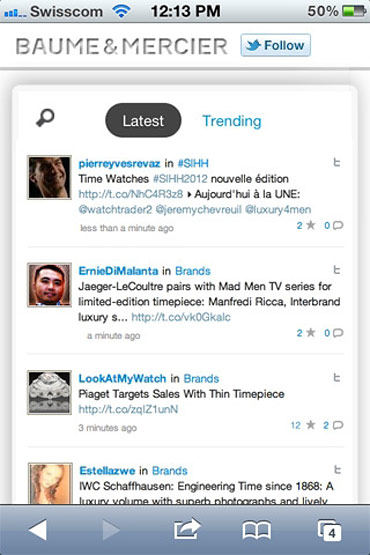Tap star icon on pierreyvesrevaz tweet
Viewport: 370px width, 555px height.
311,225
